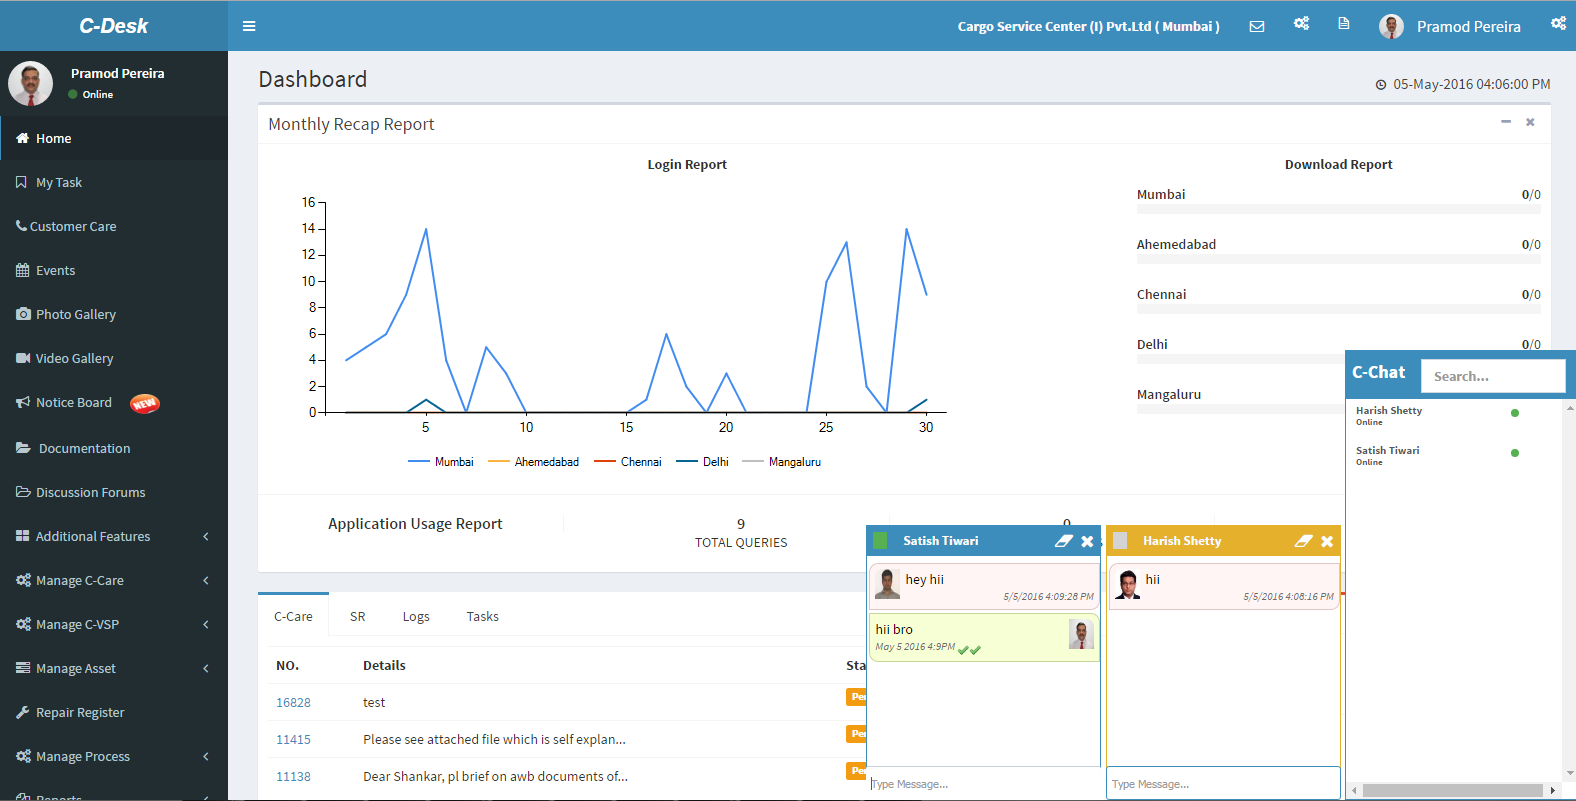This screenshot has height=801, width=1576.
Task: Toggle the Mumbai series in chart legend
Action: pyautogui.click(x=441, y=462)
